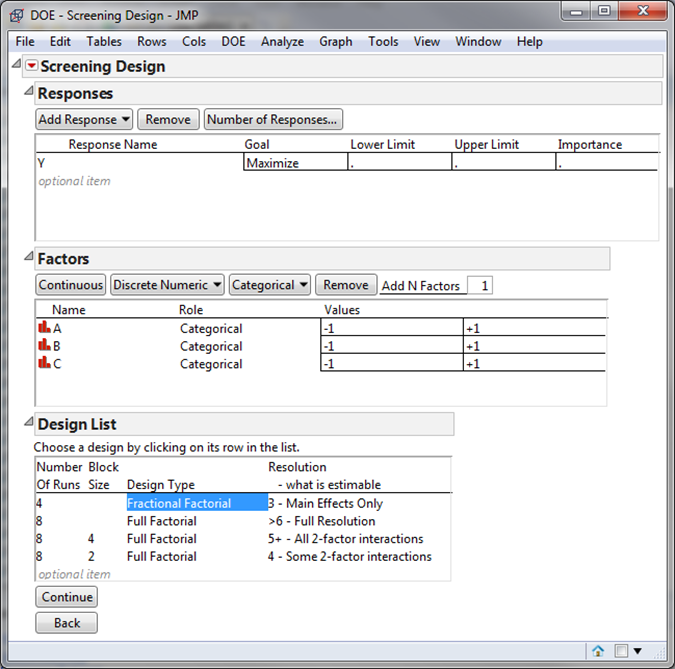Open the Discrete Numeric dropdown
Screen dimensions: 675x669
point(167,285)
